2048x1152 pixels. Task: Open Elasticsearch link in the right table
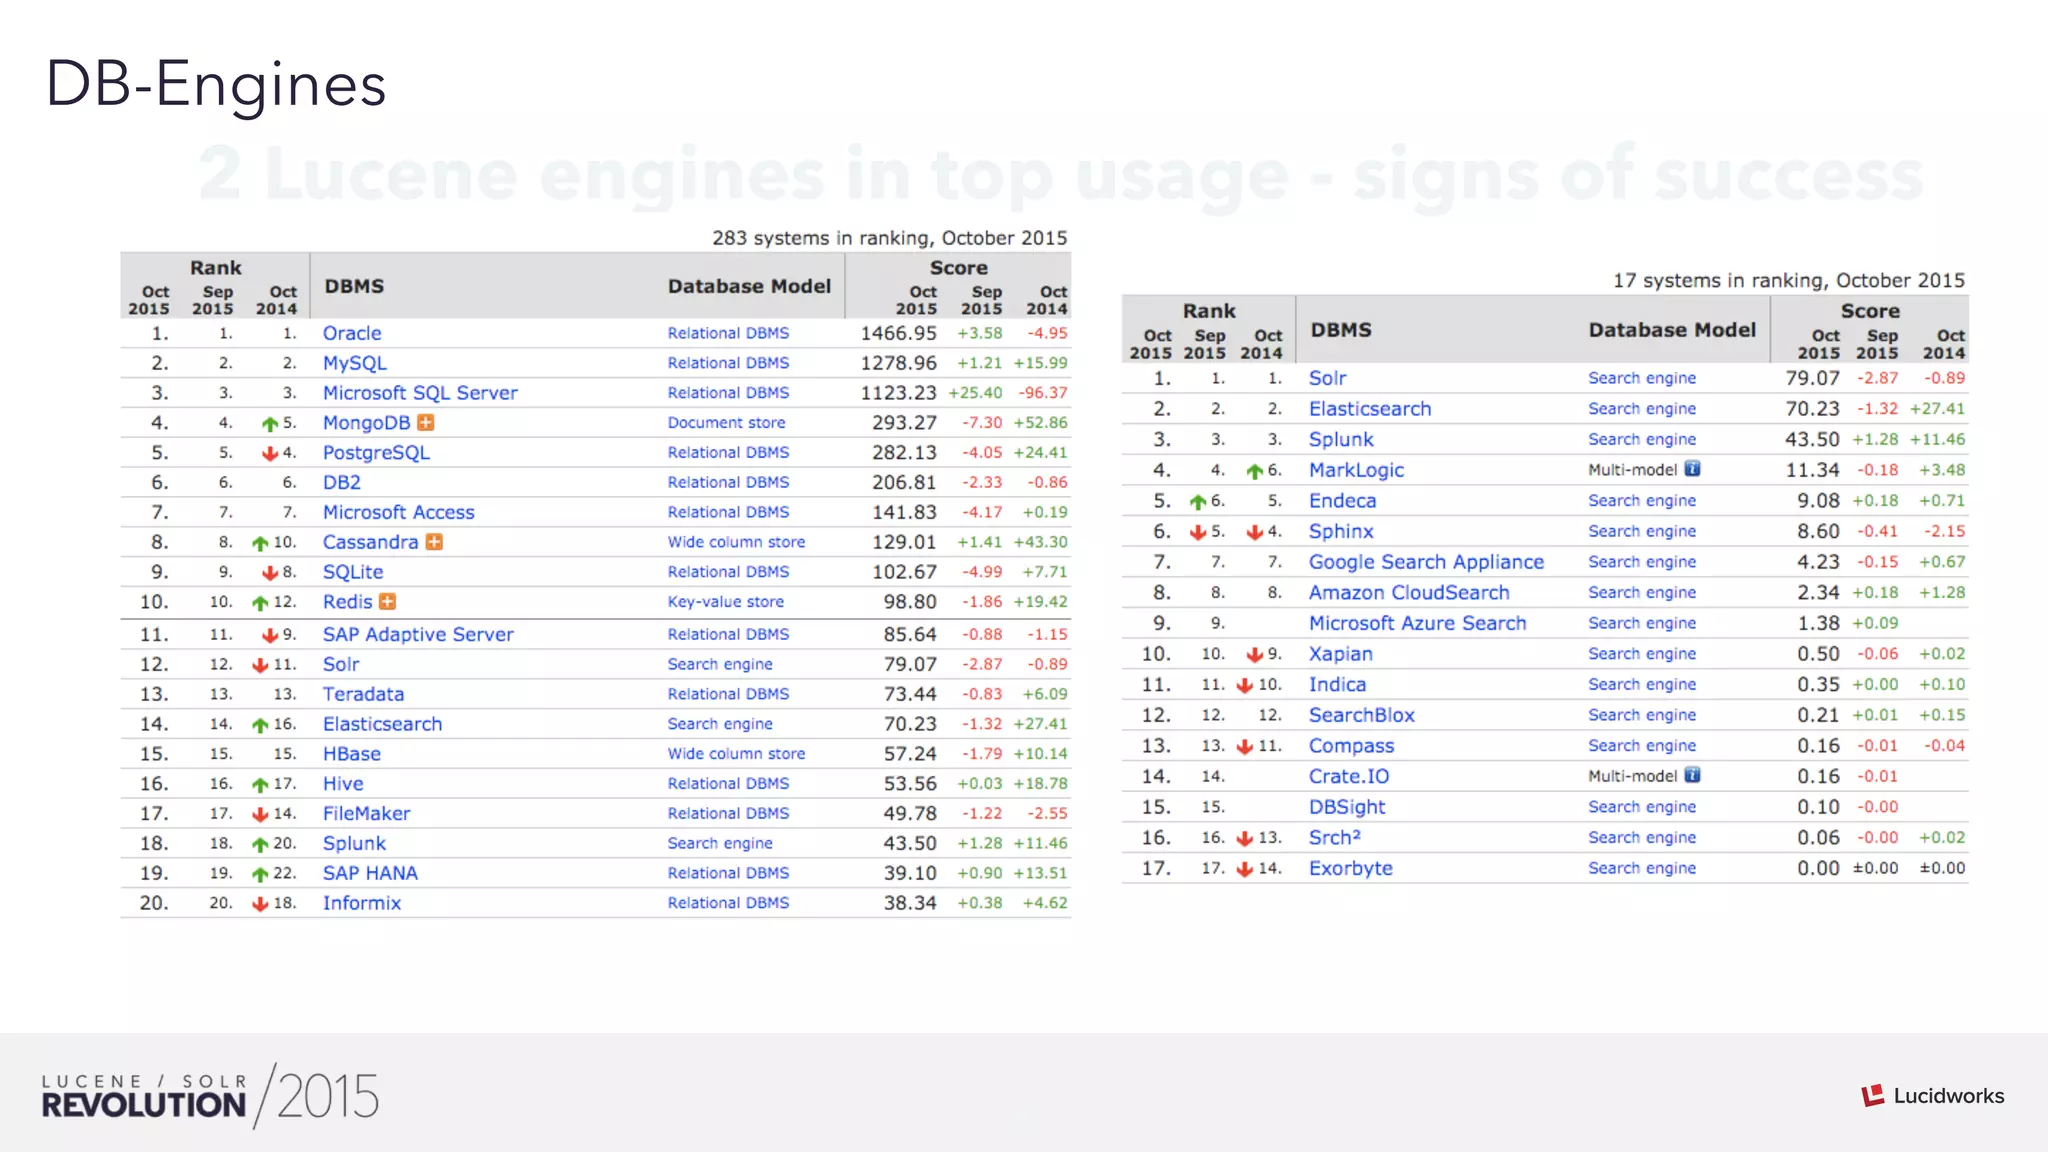pos(1370,409)
